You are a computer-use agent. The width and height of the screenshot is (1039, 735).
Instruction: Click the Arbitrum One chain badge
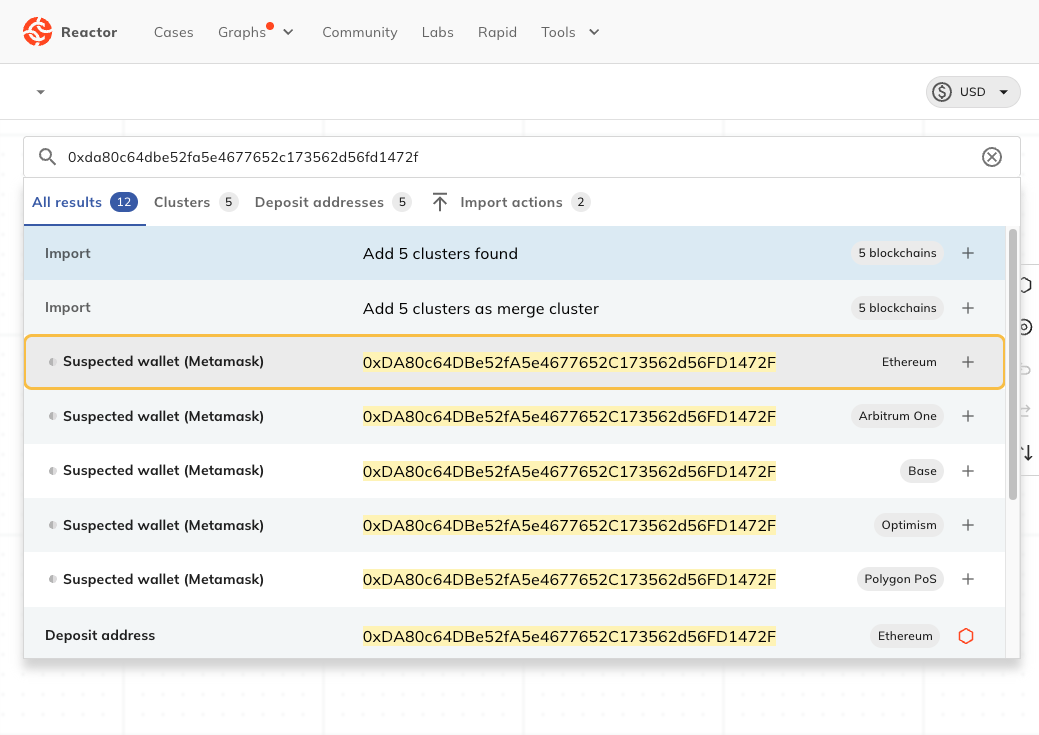(897, 416)
